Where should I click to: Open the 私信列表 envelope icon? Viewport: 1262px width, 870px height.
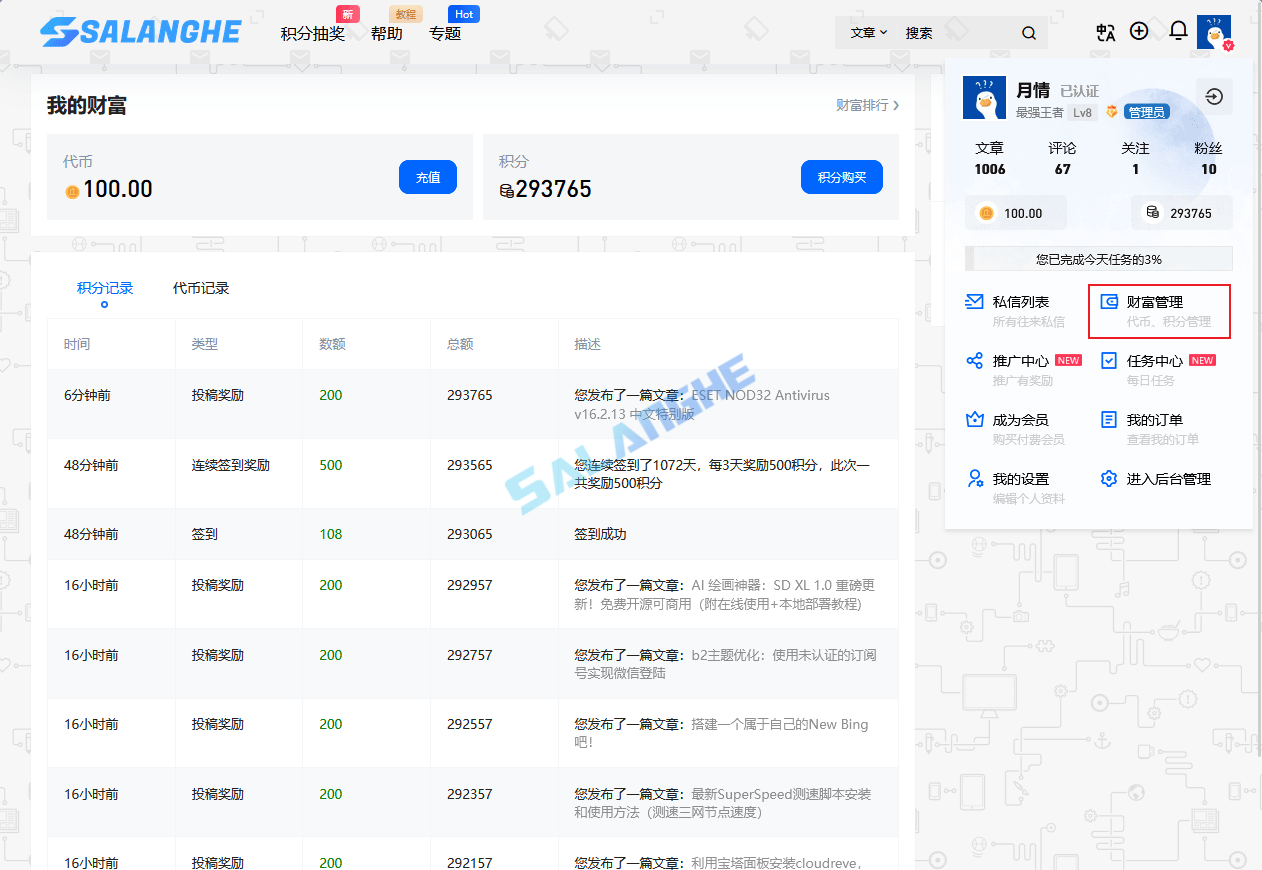click(974, 300)
